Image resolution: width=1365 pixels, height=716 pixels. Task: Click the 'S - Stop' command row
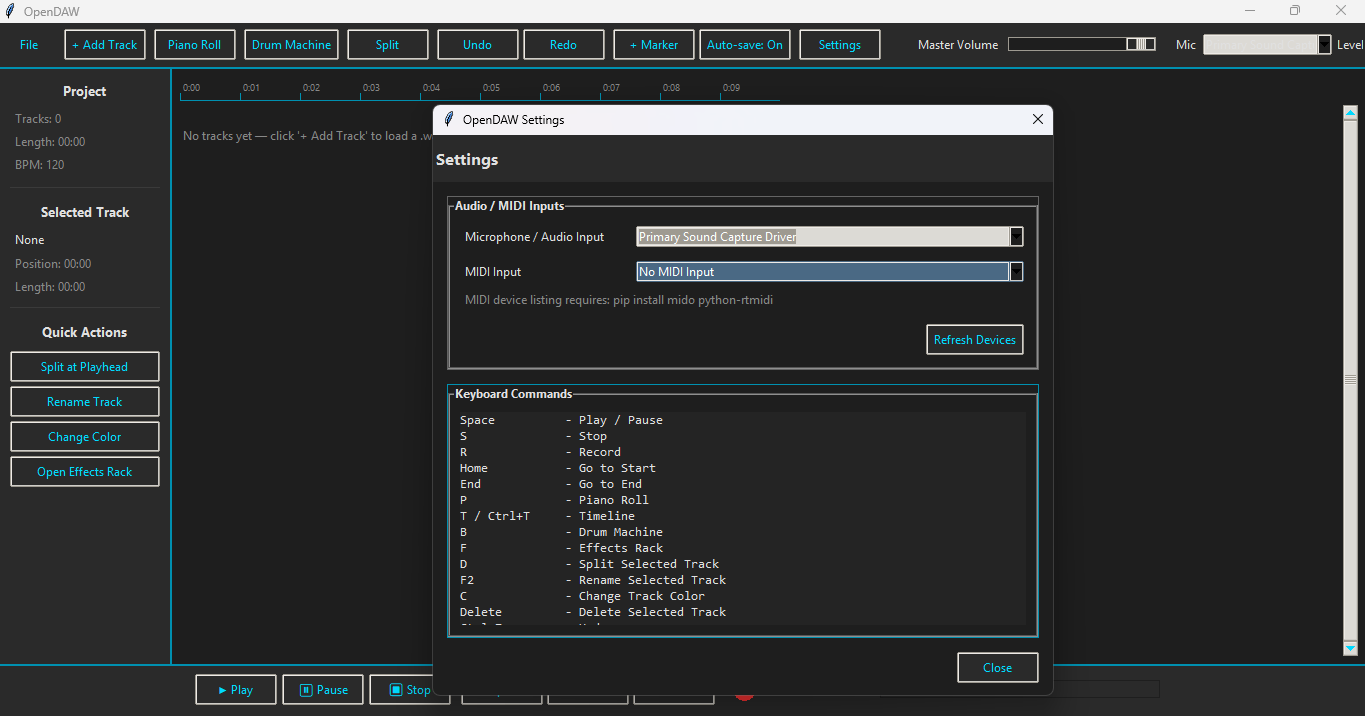coord(533,436)
